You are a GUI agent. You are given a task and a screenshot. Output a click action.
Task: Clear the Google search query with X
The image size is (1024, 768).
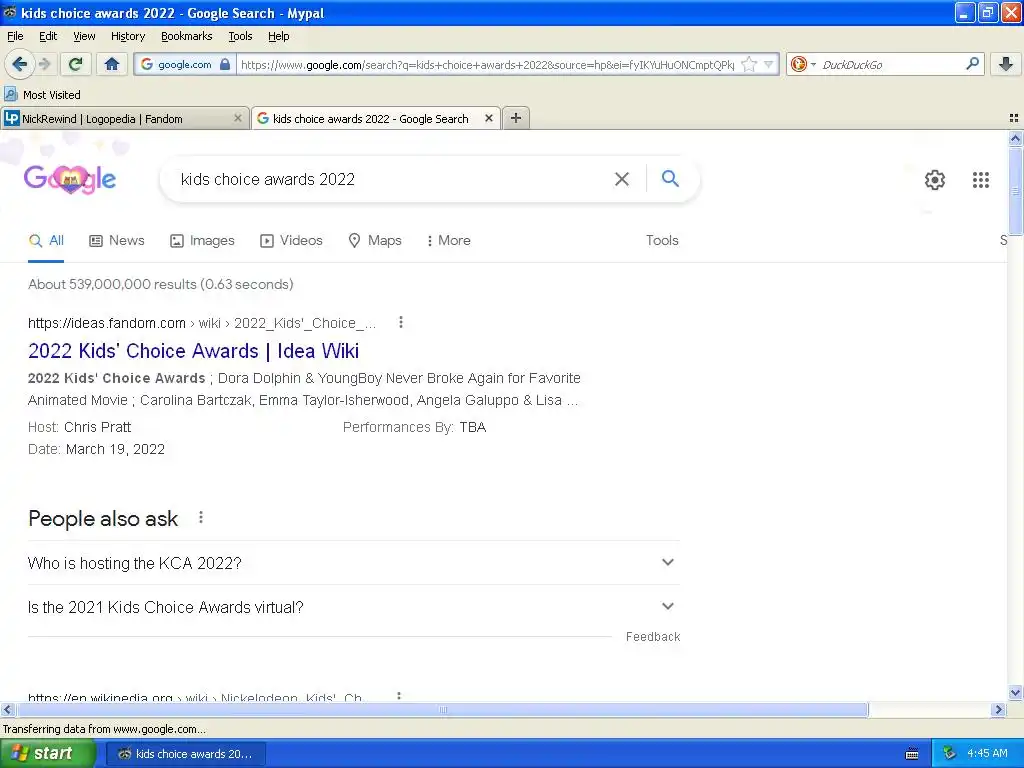pyautogui.click(x=622, y=179)
